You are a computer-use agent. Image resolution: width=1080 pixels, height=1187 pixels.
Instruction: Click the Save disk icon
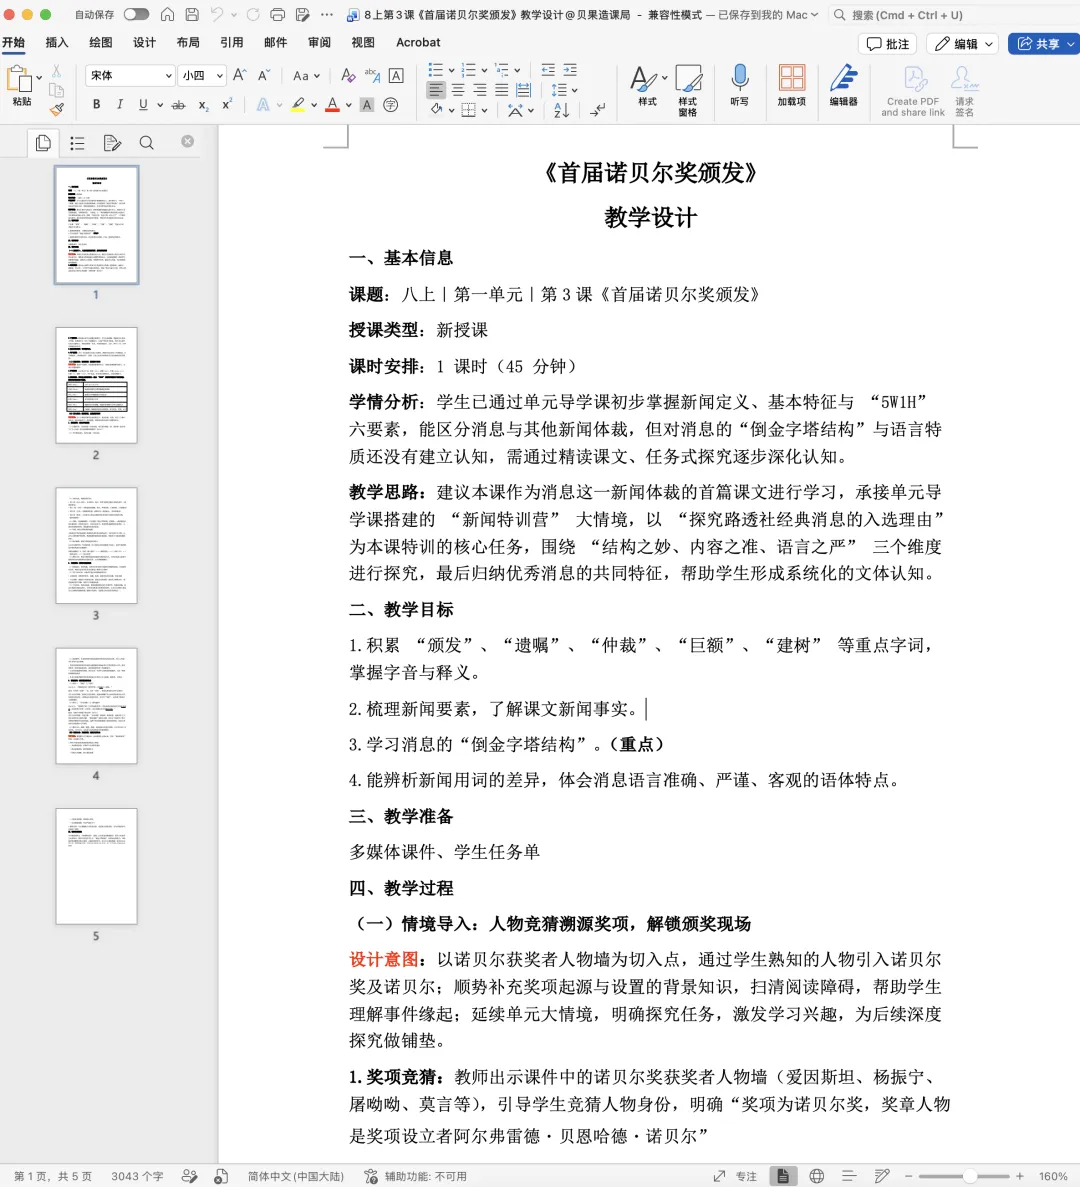tap(192, 14)
